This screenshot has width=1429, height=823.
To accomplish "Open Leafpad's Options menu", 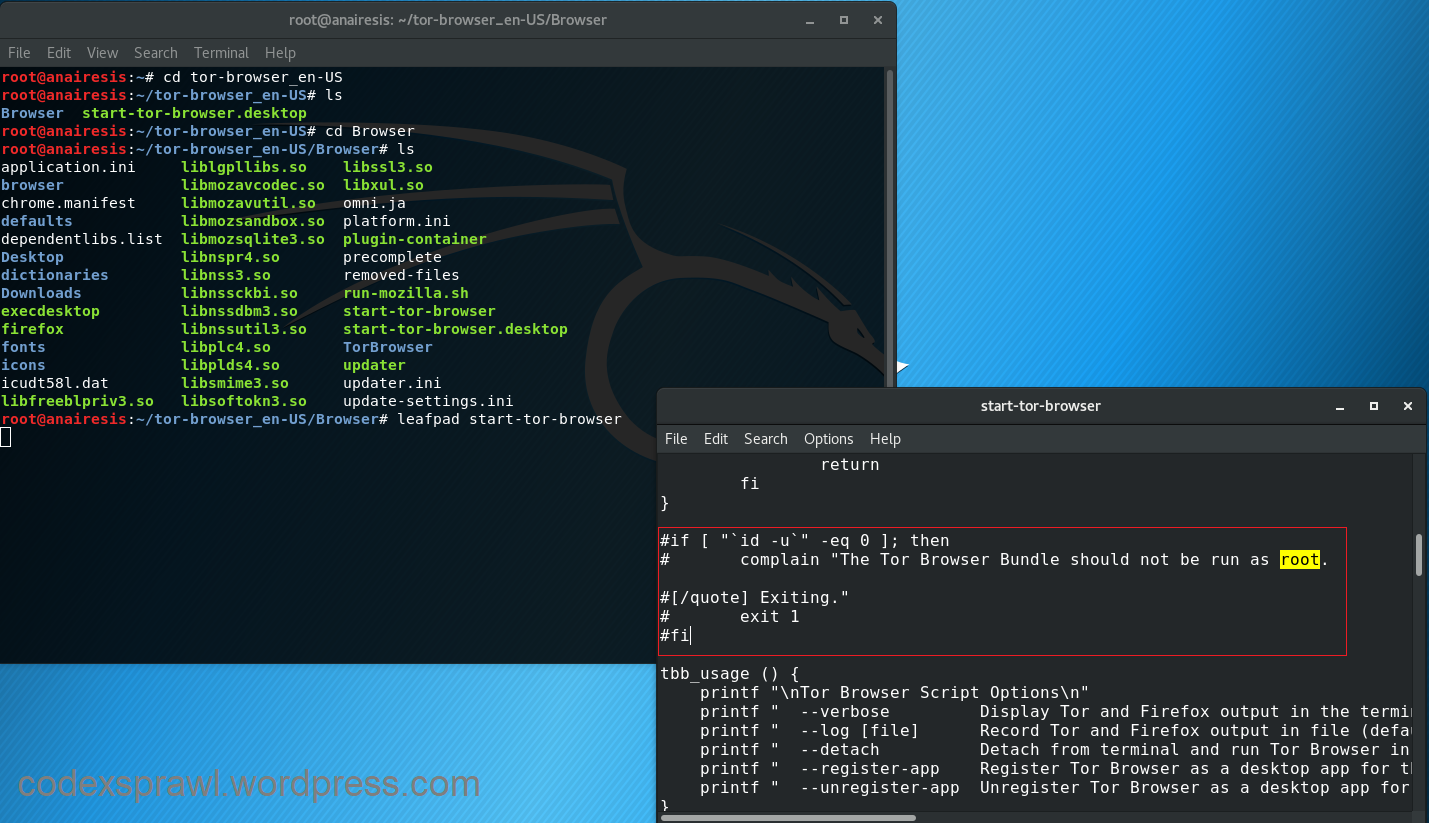I will pos(829,439).
